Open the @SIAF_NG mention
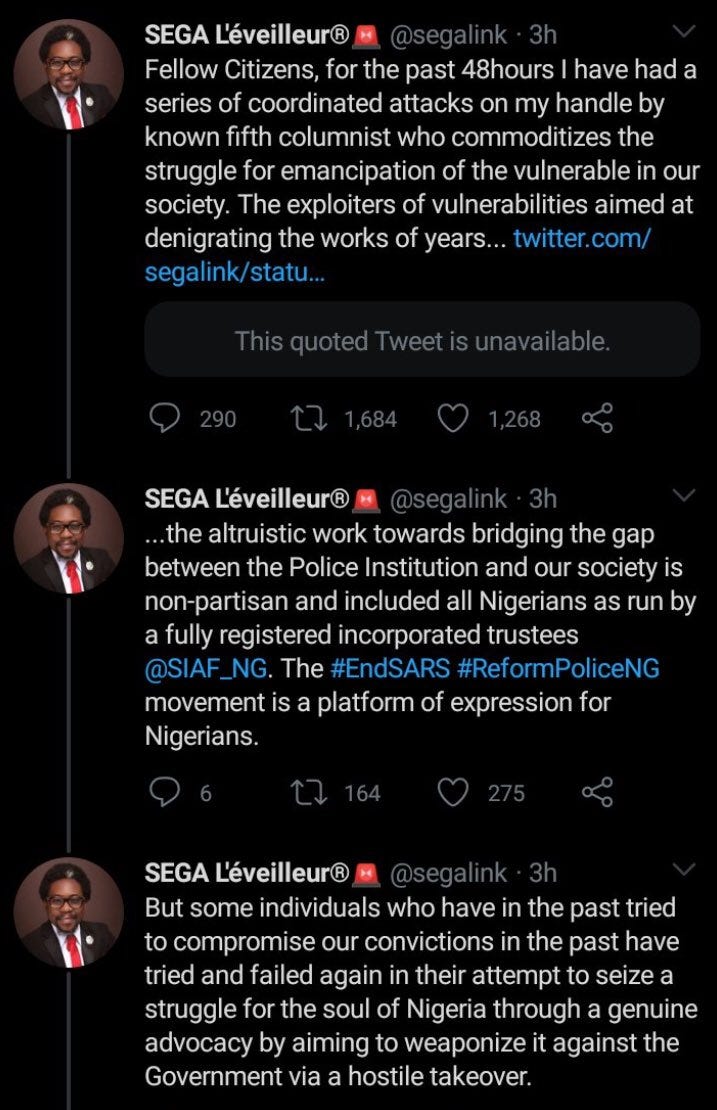 point(208,665)
